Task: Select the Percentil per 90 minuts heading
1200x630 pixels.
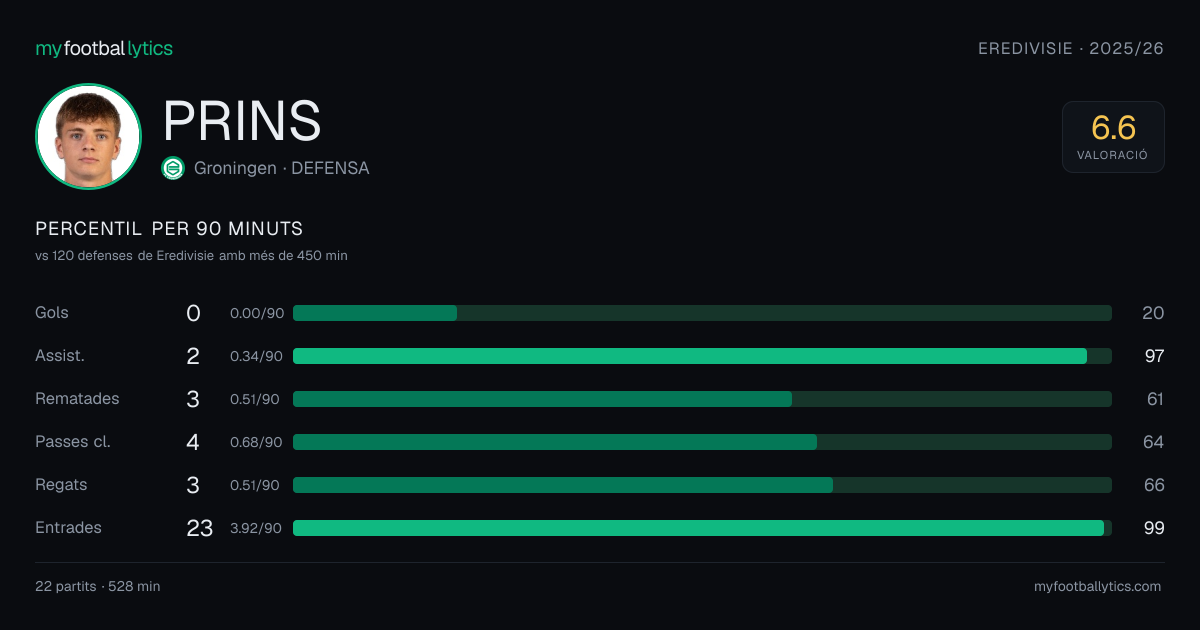Action: point(169,229)
